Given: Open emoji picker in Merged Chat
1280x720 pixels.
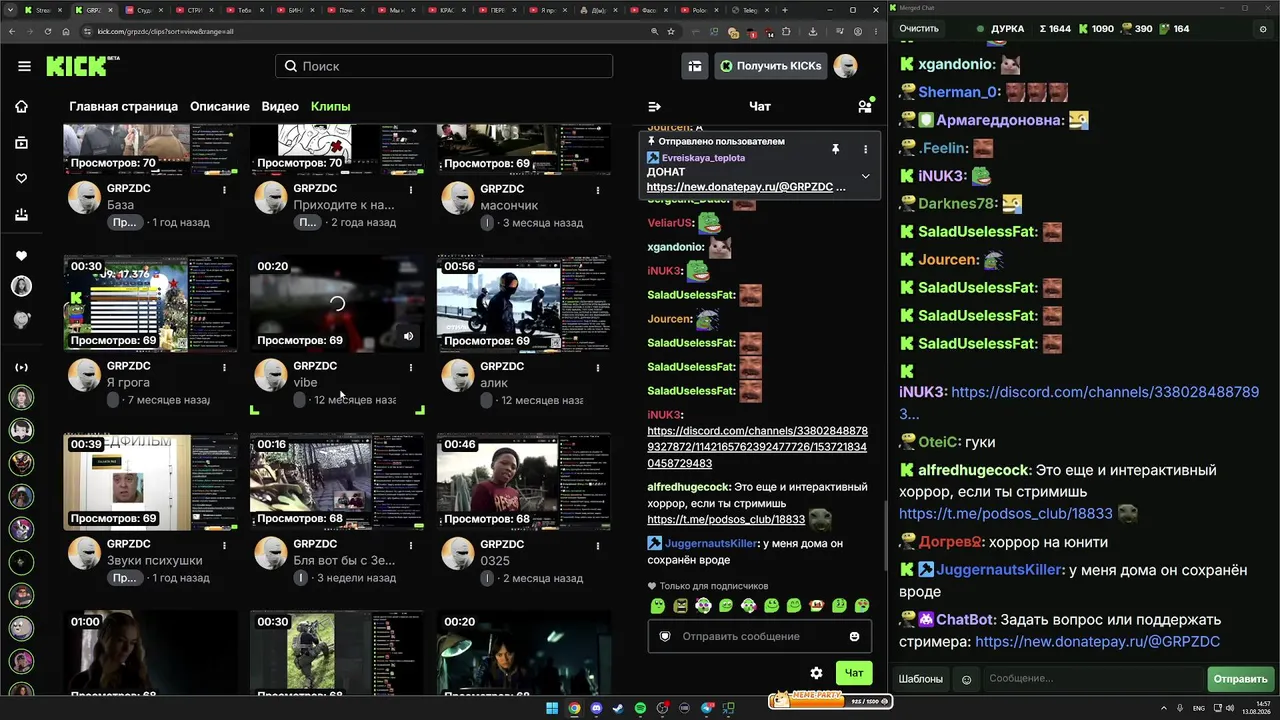Looking at the screenshot, I should (x=966, y=679).
